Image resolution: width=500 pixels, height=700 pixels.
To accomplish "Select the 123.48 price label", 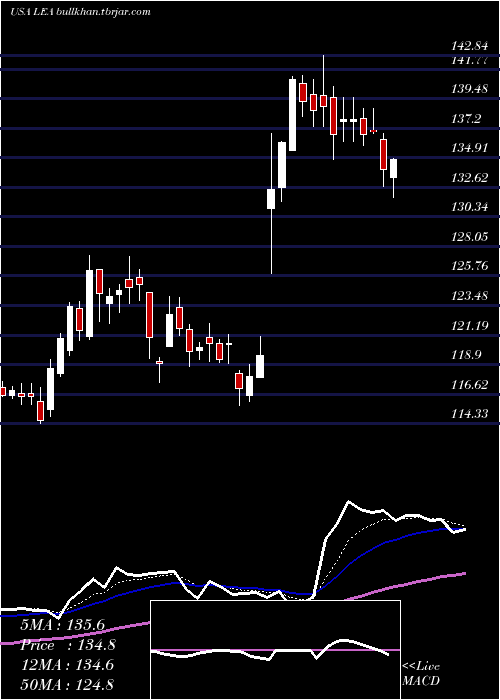I will click(x=469, y=296).
